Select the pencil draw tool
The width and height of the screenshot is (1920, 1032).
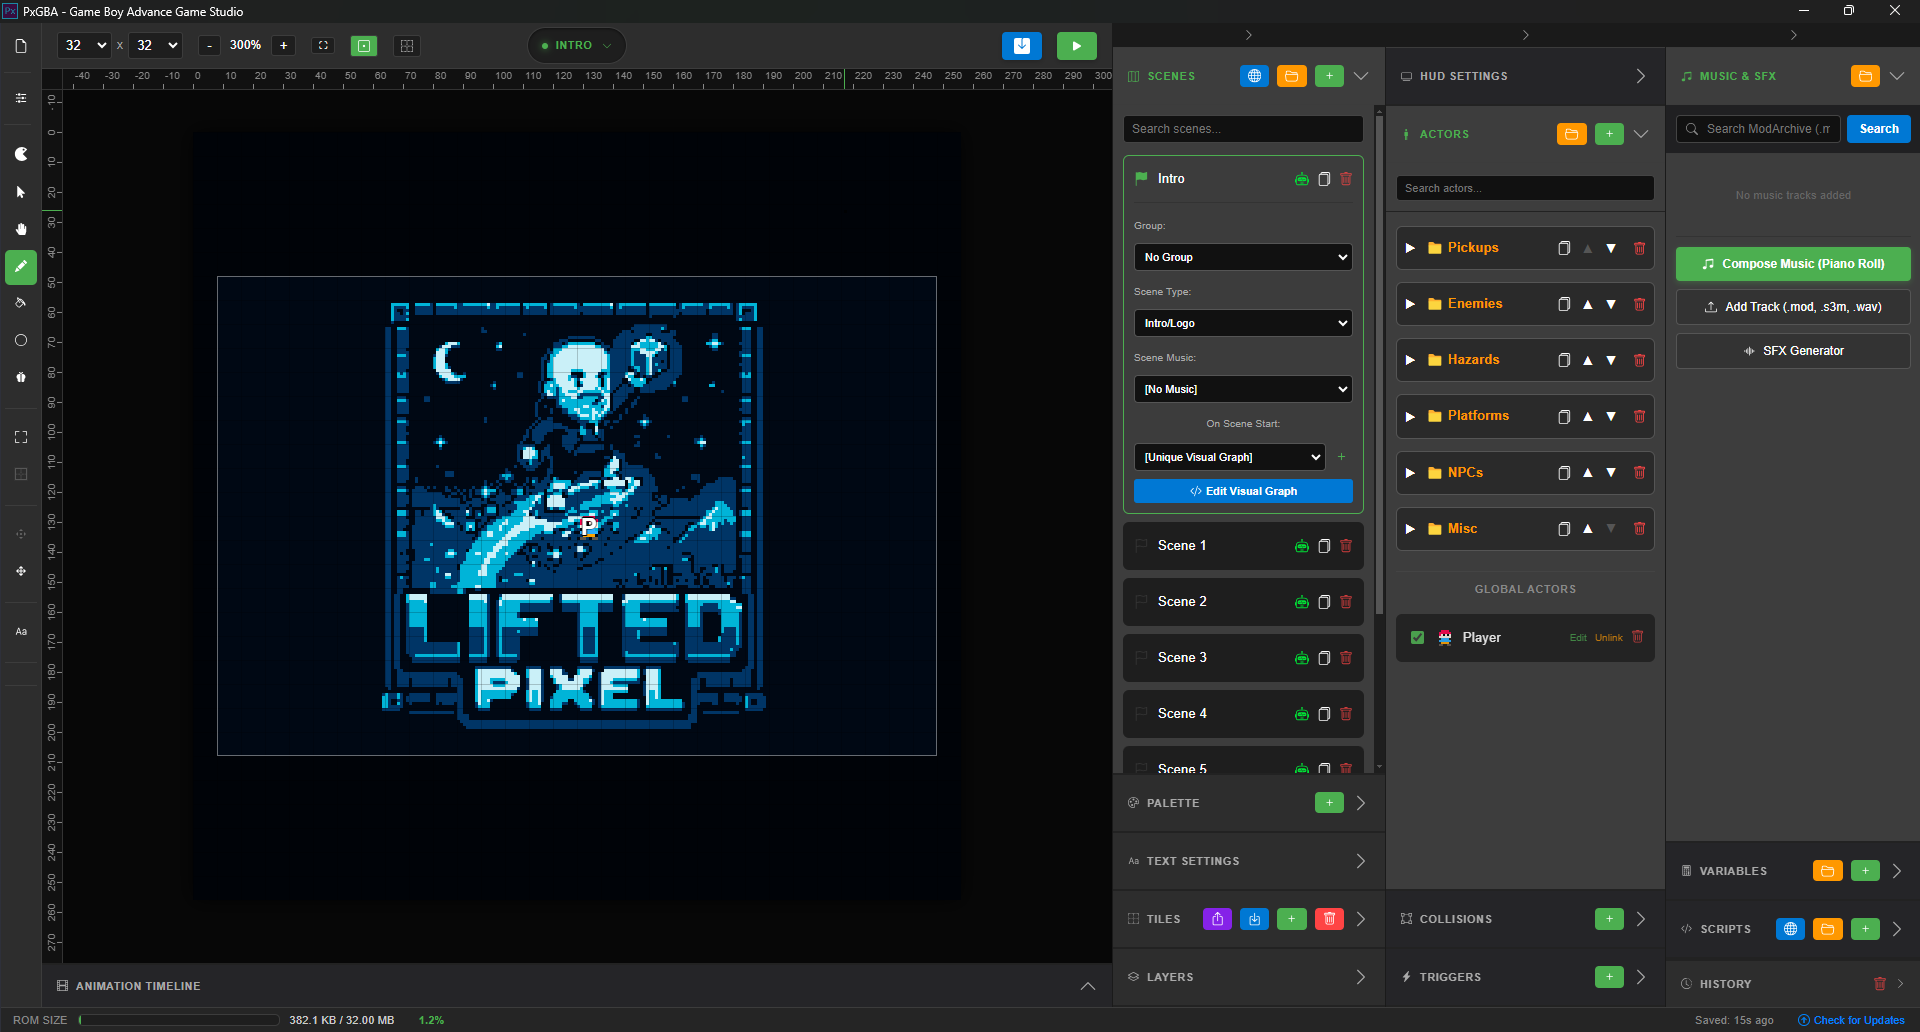click(x=21, y=267)
